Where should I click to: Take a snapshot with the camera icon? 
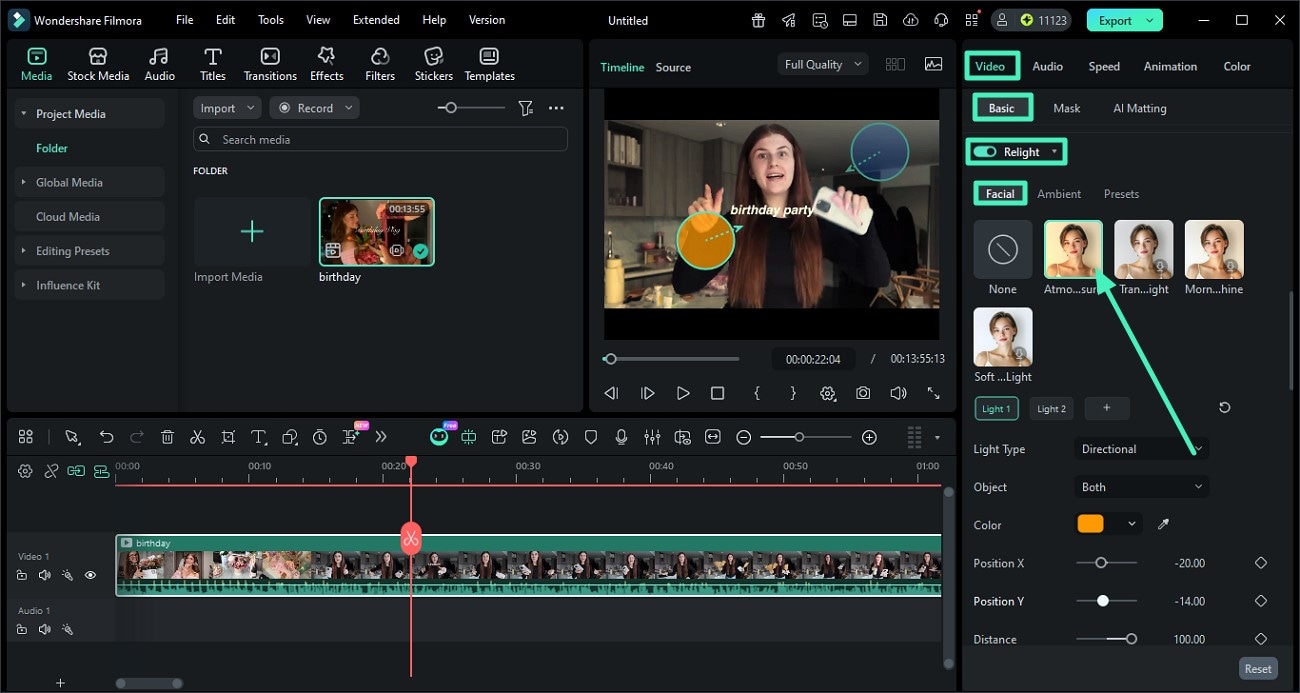coord(862,394)
